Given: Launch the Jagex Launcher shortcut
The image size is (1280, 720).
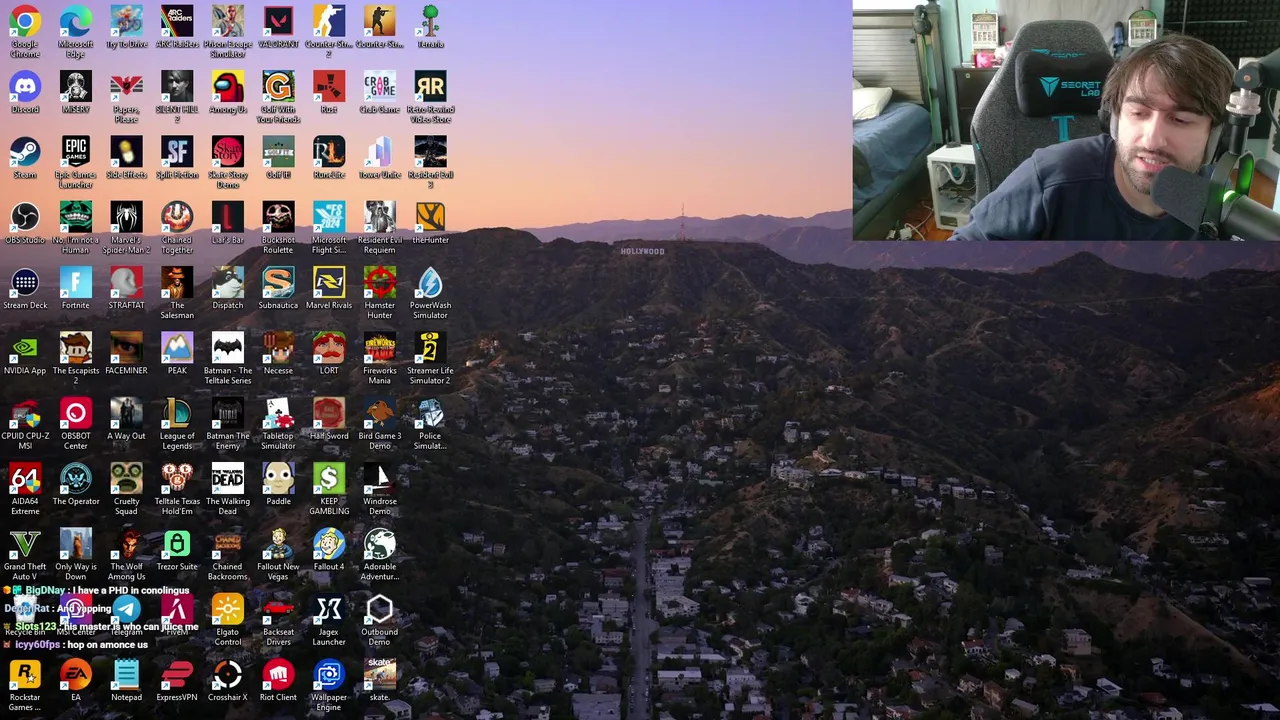Looking at the screenshot, I should [x=329, y=609].
